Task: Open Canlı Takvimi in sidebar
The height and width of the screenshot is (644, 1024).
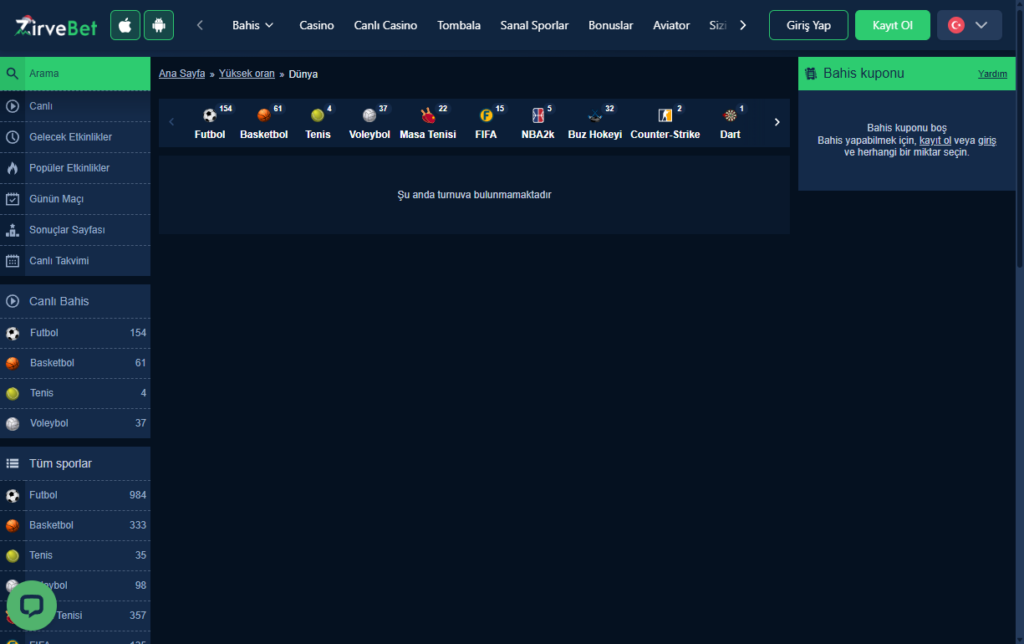Action: [x=75, y=261]
